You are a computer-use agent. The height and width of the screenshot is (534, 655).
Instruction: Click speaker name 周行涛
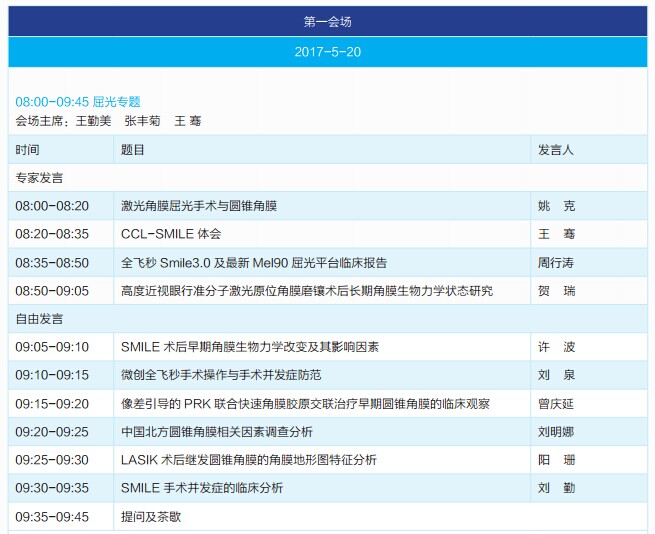pyautogui.click(x=557, y=263)
